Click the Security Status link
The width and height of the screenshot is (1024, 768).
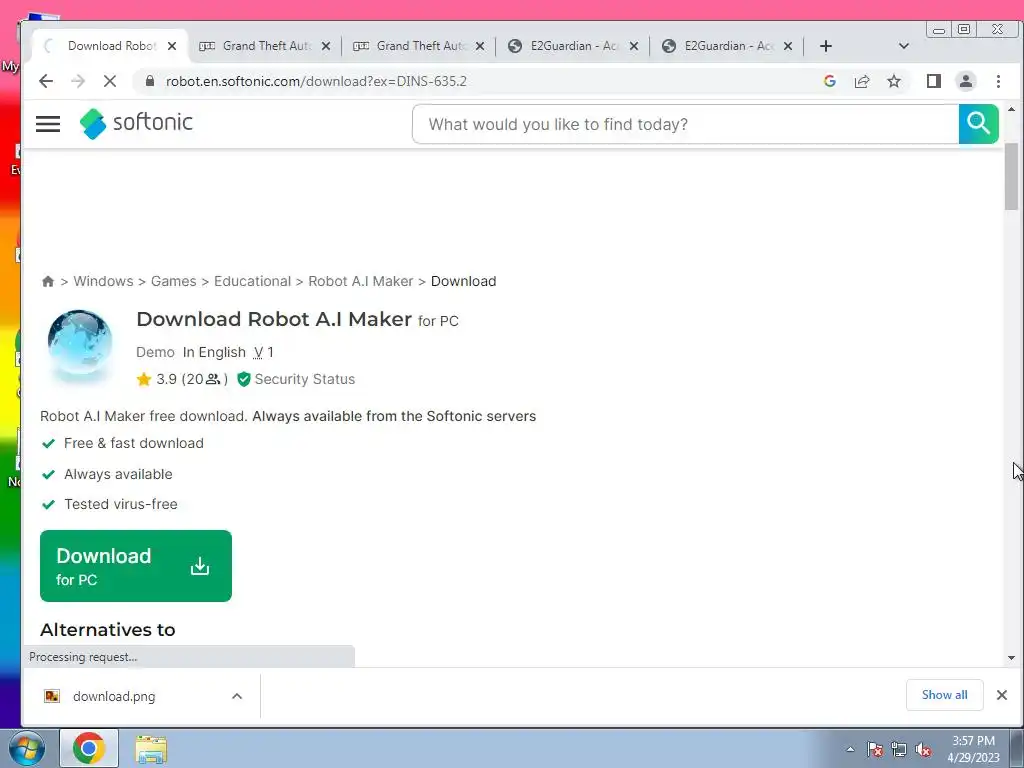click(304, 379)
